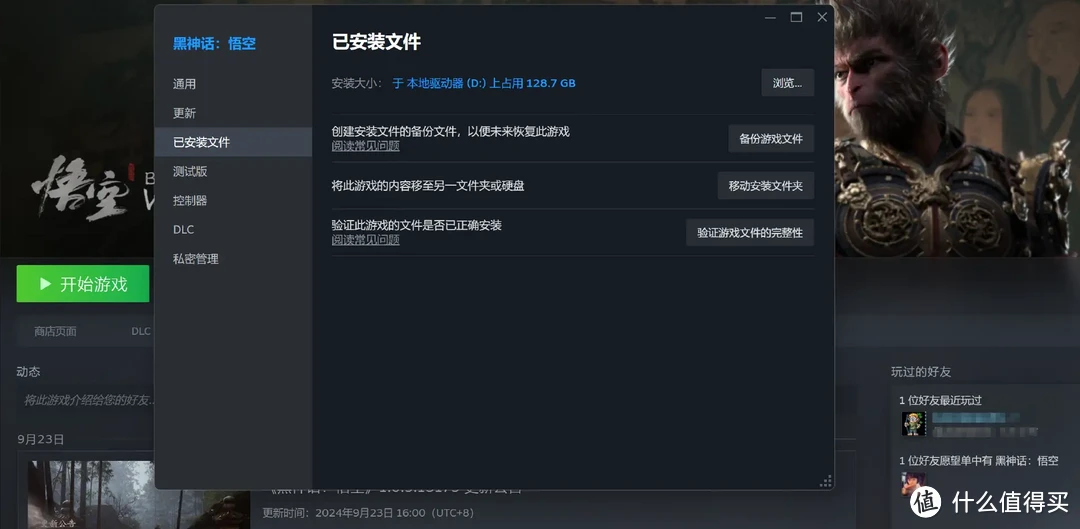Click the 备份游戏文件 button
Image resolution: width=1080 pixels, height=529 pixels.
(x=771, y=138)
